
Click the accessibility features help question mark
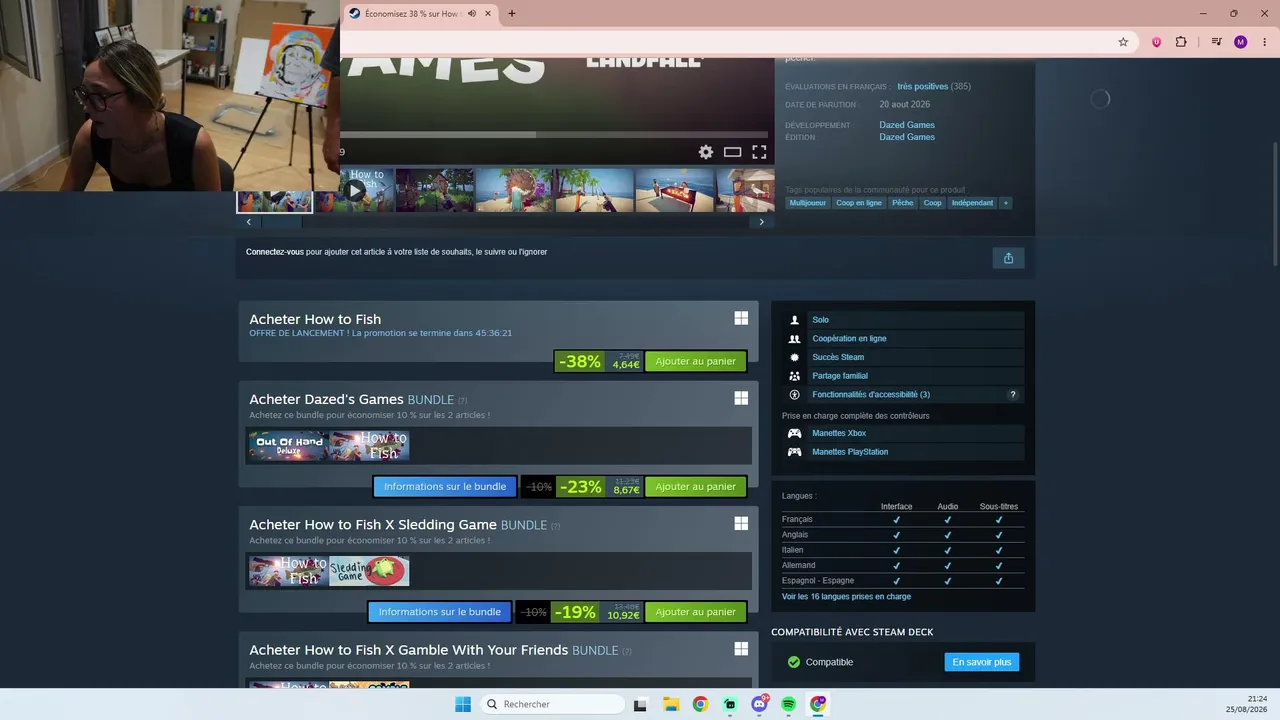tap(1012, 395)
